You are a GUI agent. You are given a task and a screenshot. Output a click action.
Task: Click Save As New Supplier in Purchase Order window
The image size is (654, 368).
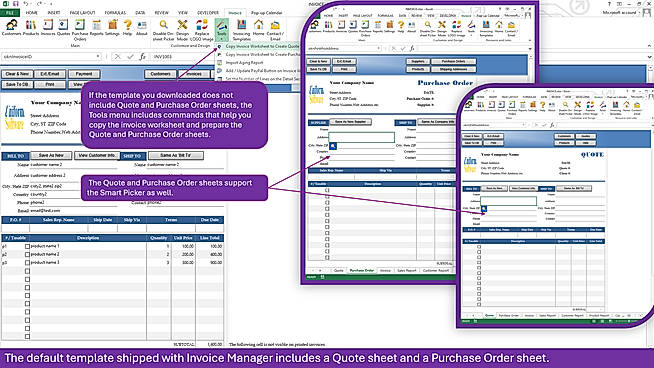(x=350, y=122)
